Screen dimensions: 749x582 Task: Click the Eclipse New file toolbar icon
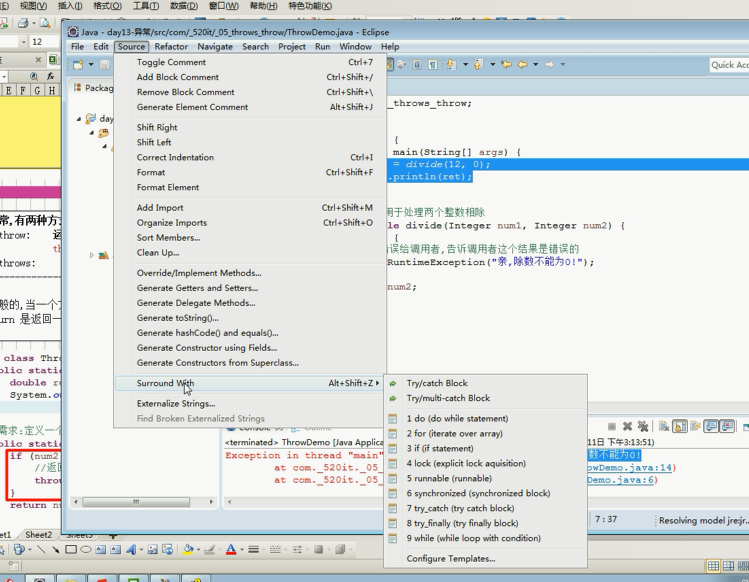pos(77,65)
